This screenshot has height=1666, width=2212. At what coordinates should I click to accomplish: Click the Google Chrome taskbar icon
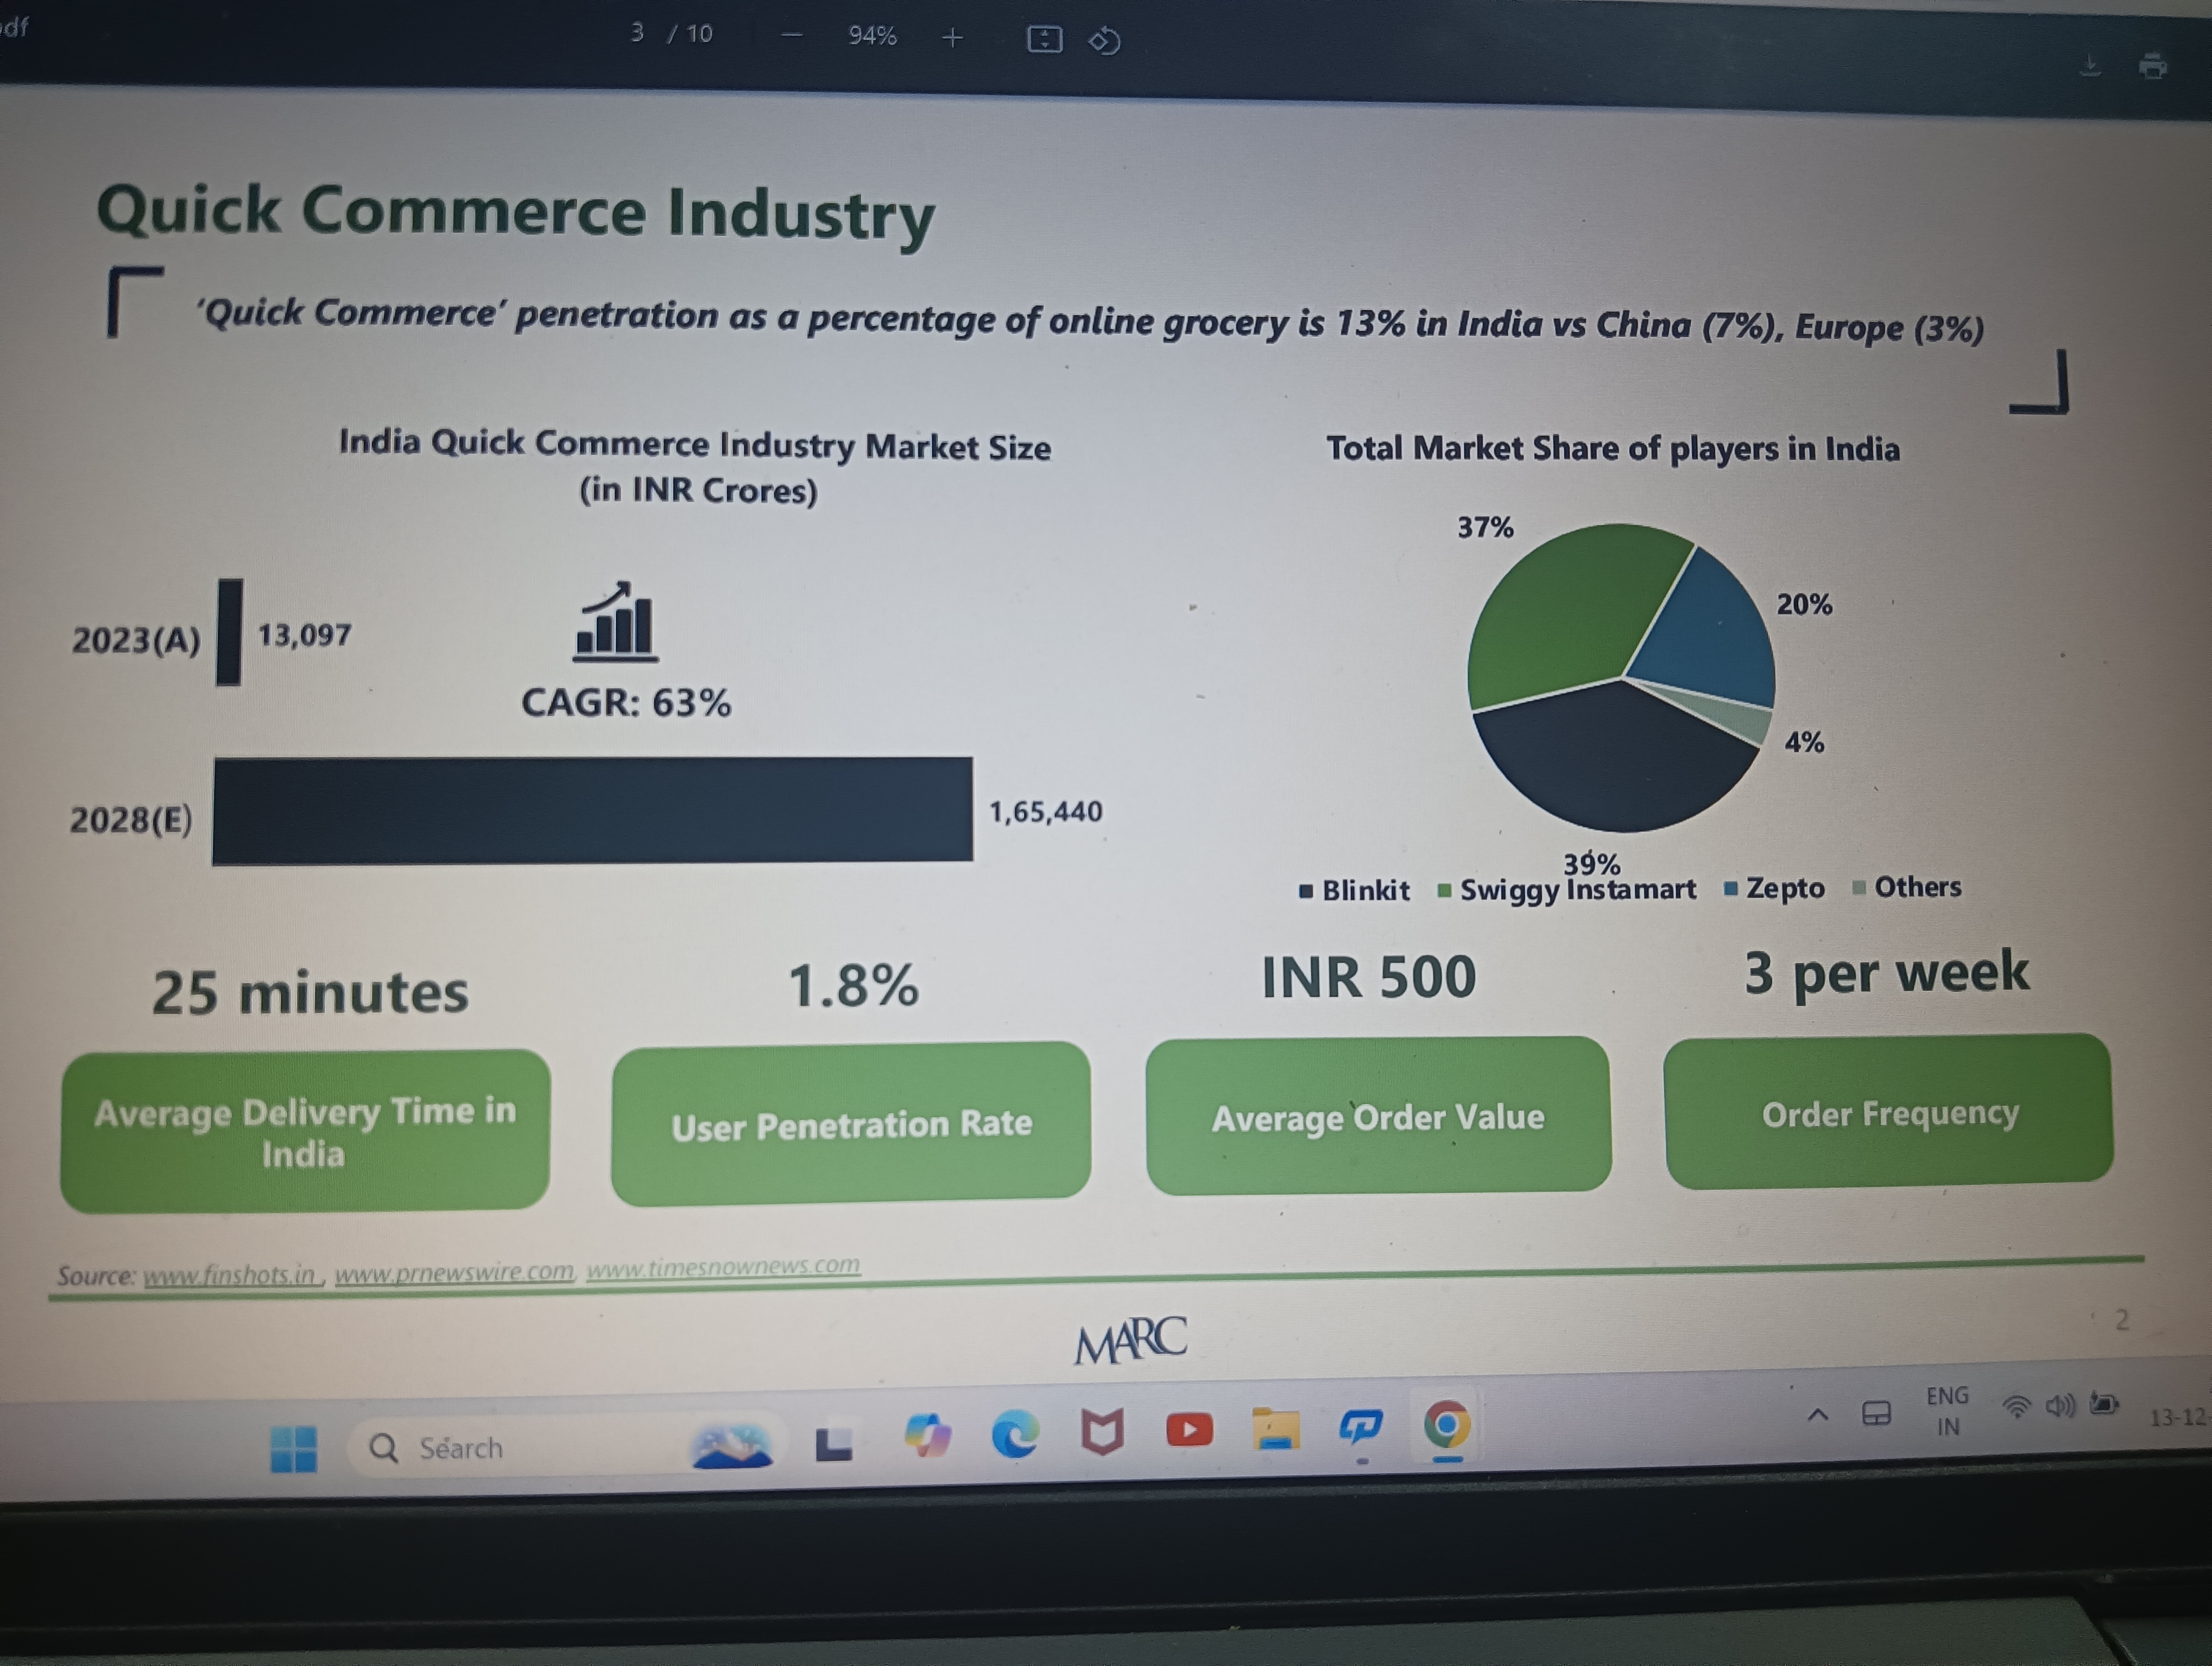[x=1446, y=1425]
